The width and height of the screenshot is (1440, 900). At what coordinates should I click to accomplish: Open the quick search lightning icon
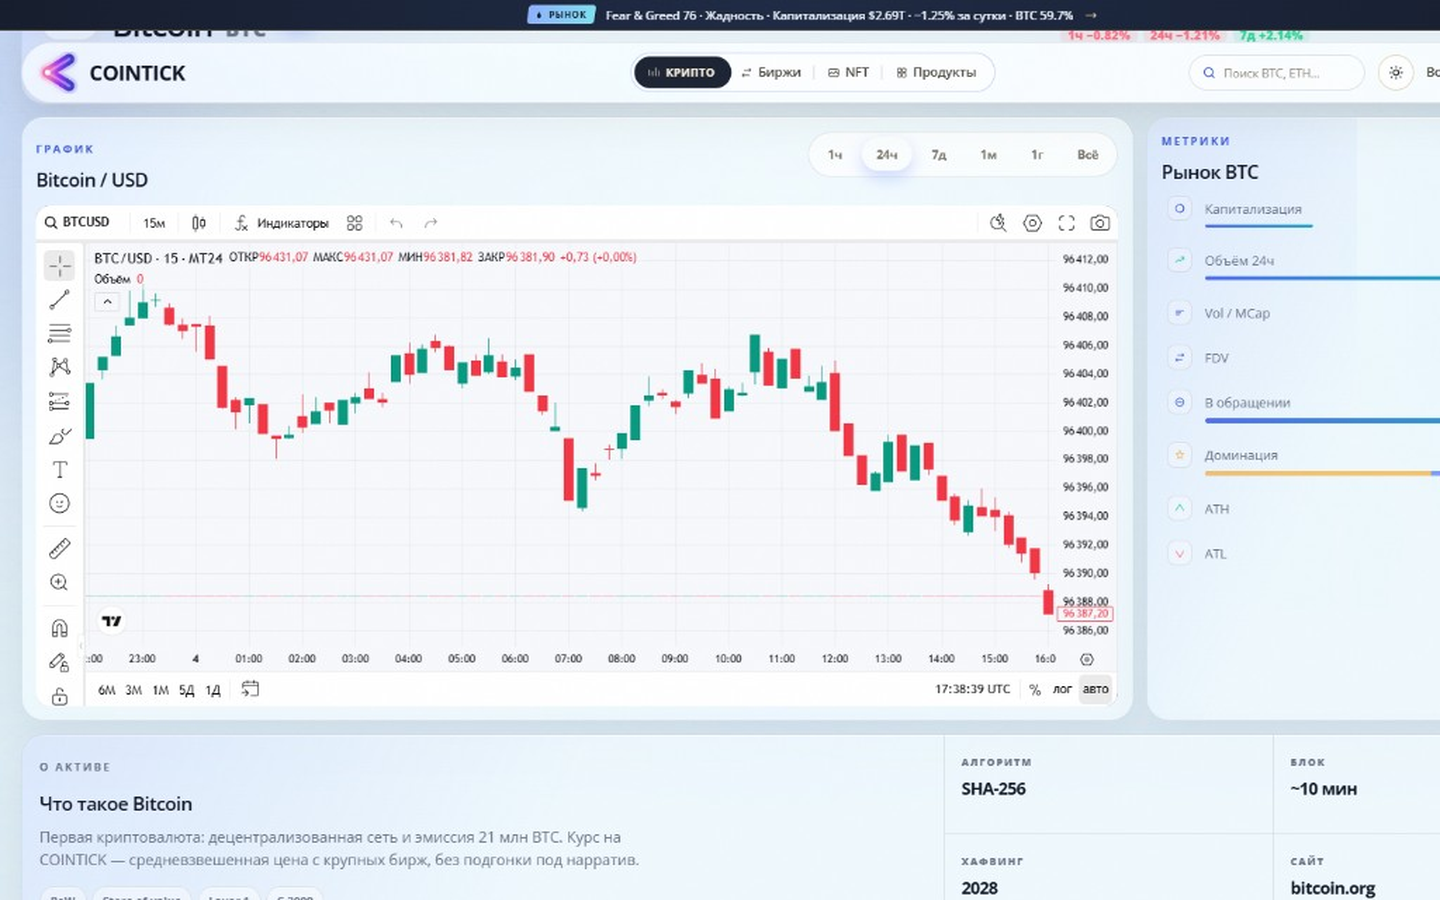tap(998, 223)
